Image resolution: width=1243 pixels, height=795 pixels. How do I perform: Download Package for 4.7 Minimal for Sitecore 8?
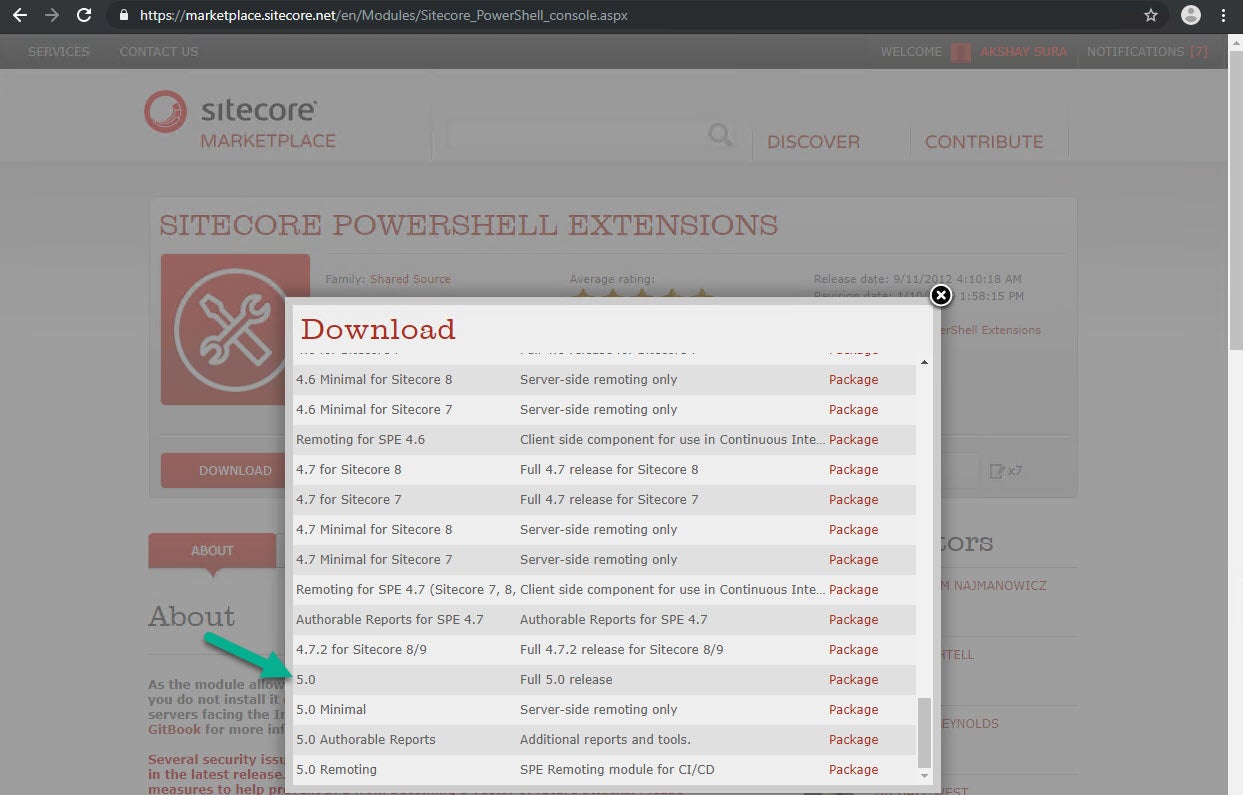(x=853, y=529)
